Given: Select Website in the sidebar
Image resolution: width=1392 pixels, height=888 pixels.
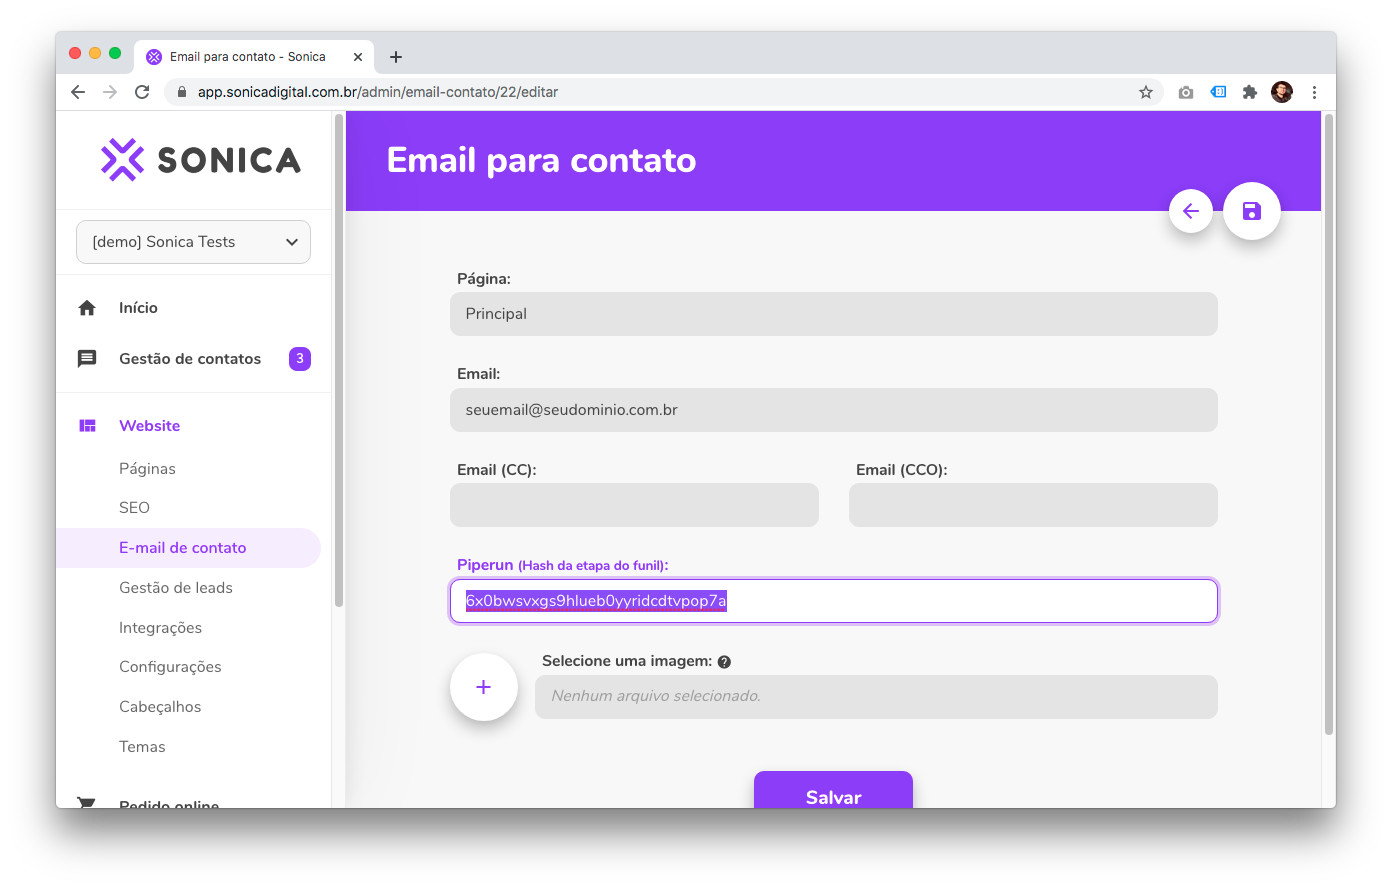Looking at the screenshot, I should pyautogui.click(x=150, y=426).
